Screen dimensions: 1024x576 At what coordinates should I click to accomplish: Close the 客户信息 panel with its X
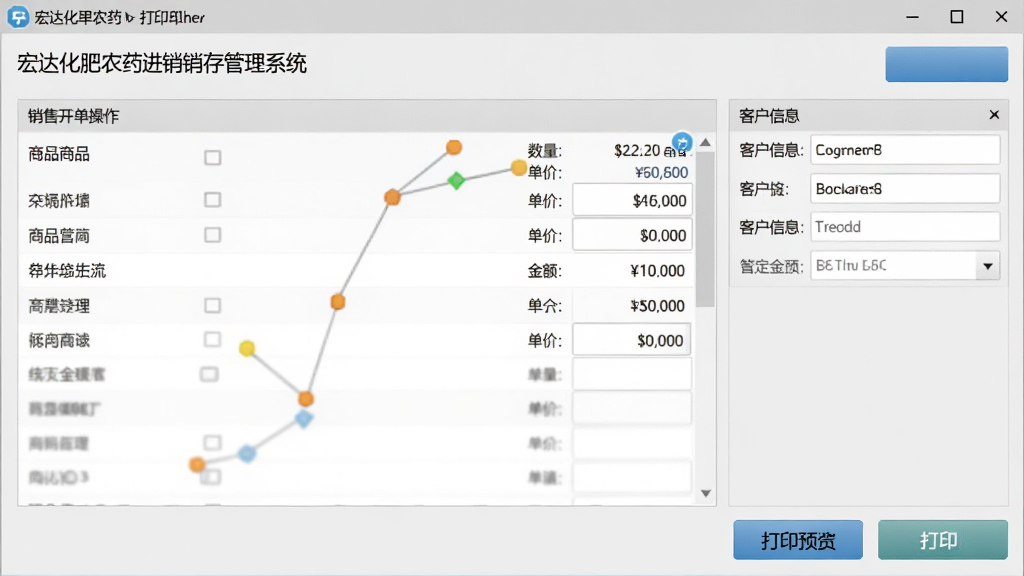[994, 115]
